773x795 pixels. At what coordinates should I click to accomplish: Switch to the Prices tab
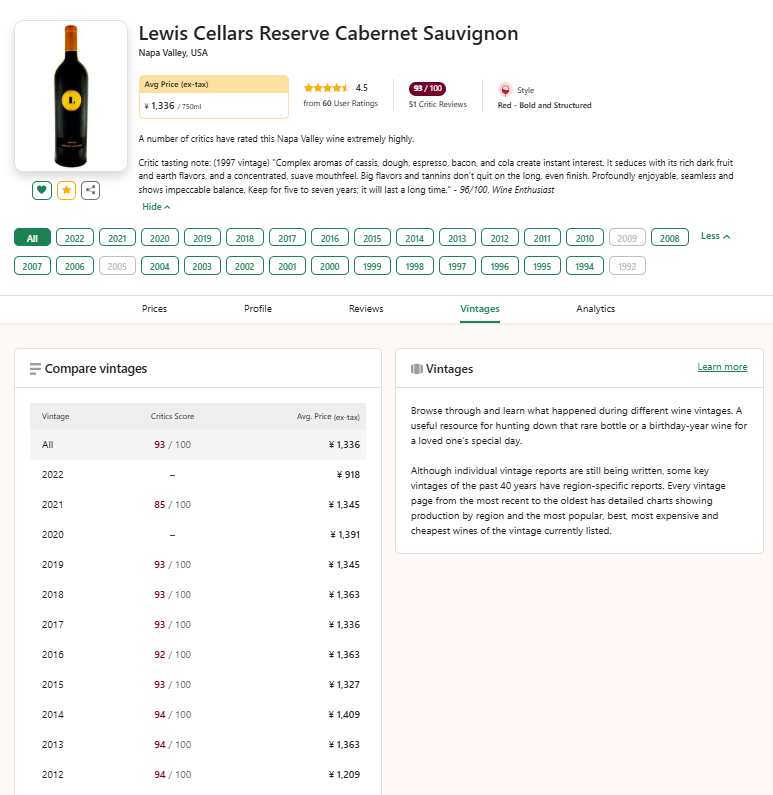[154, 309]
